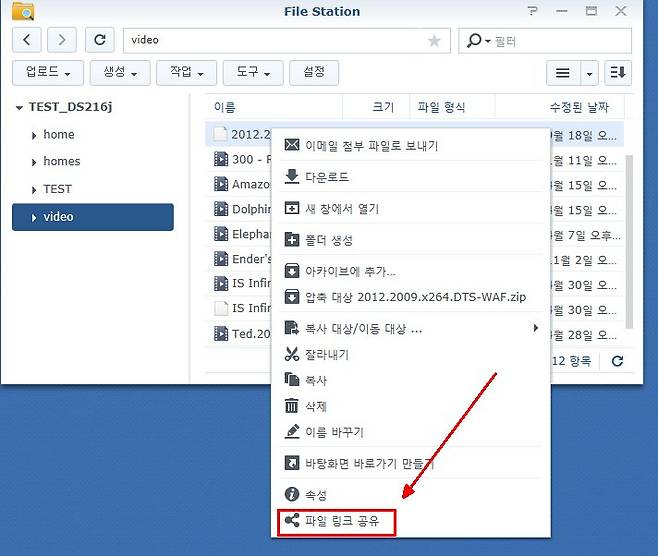Image resolution: width=658 pixels, height=556 pixels.
Task: Sort by the 수정된 날짜 column header
Action: 560,107
